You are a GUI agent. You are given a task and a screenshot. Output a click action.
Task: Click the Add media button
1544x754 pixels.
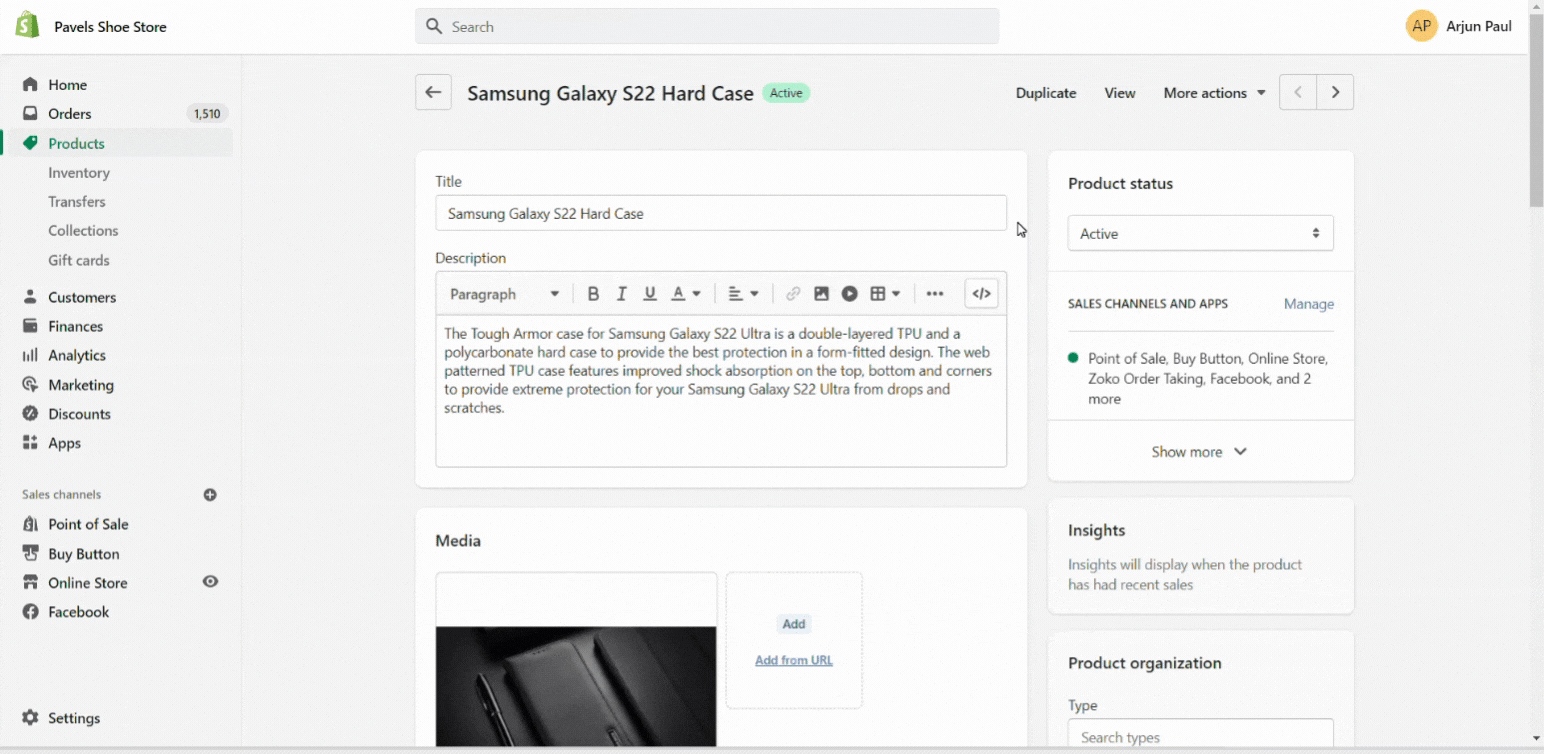point(794,624)
